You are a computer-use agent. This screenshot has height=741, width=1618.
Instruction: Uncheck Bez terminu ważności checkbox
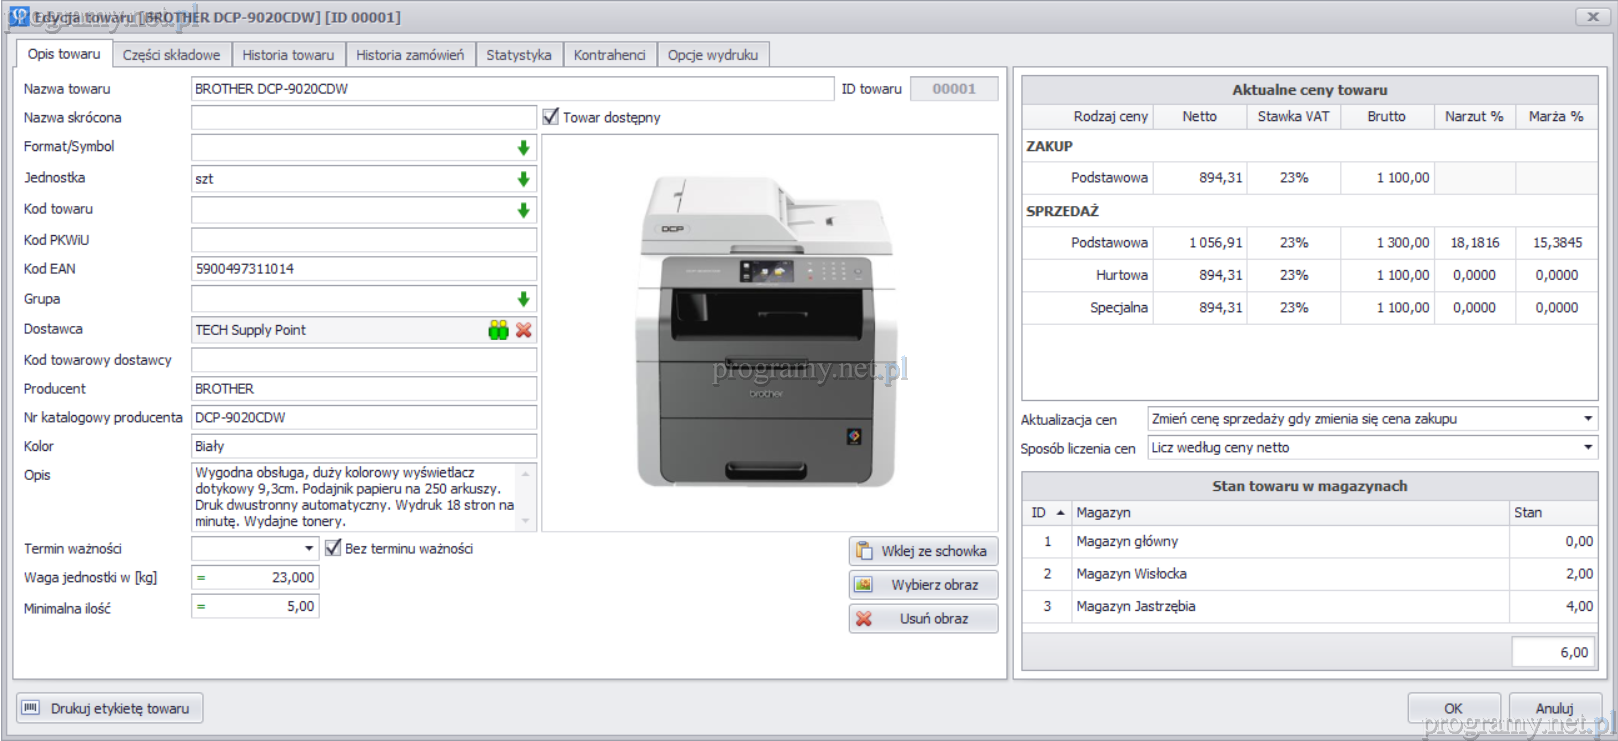333,548
